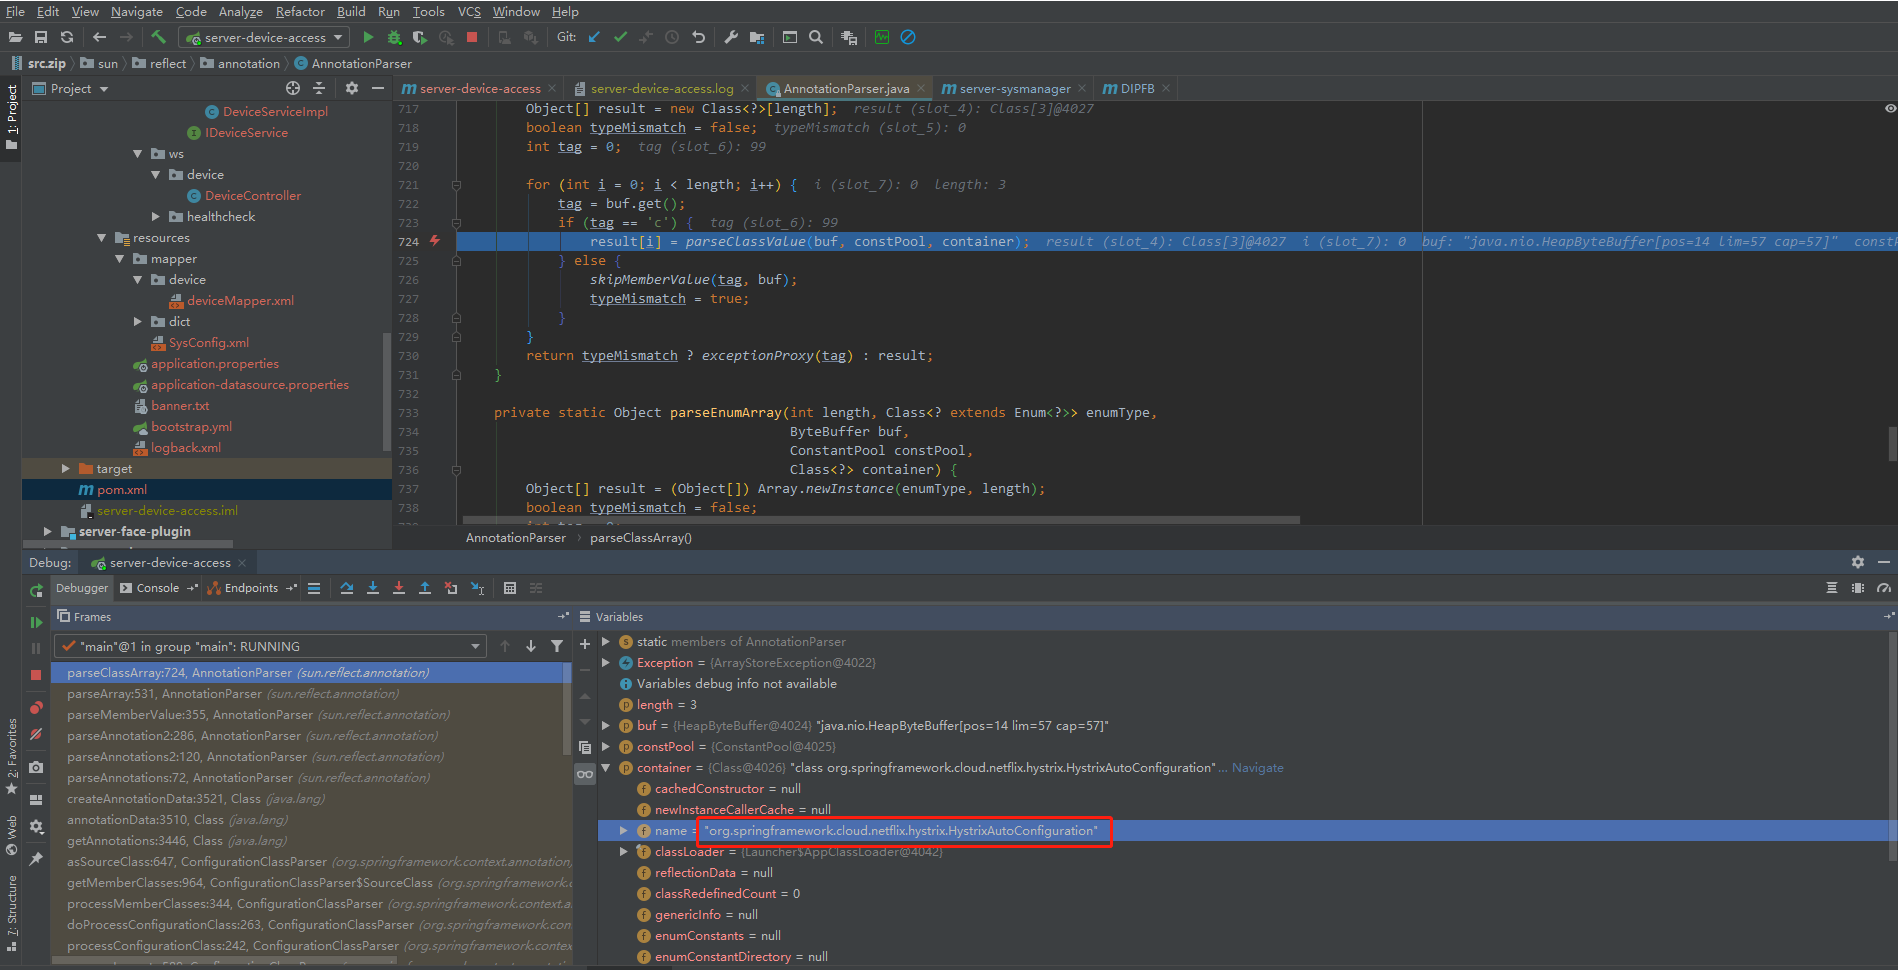Toggle the editor inspections eye icon
The image size is (1898, 970).
point(1890,108)
